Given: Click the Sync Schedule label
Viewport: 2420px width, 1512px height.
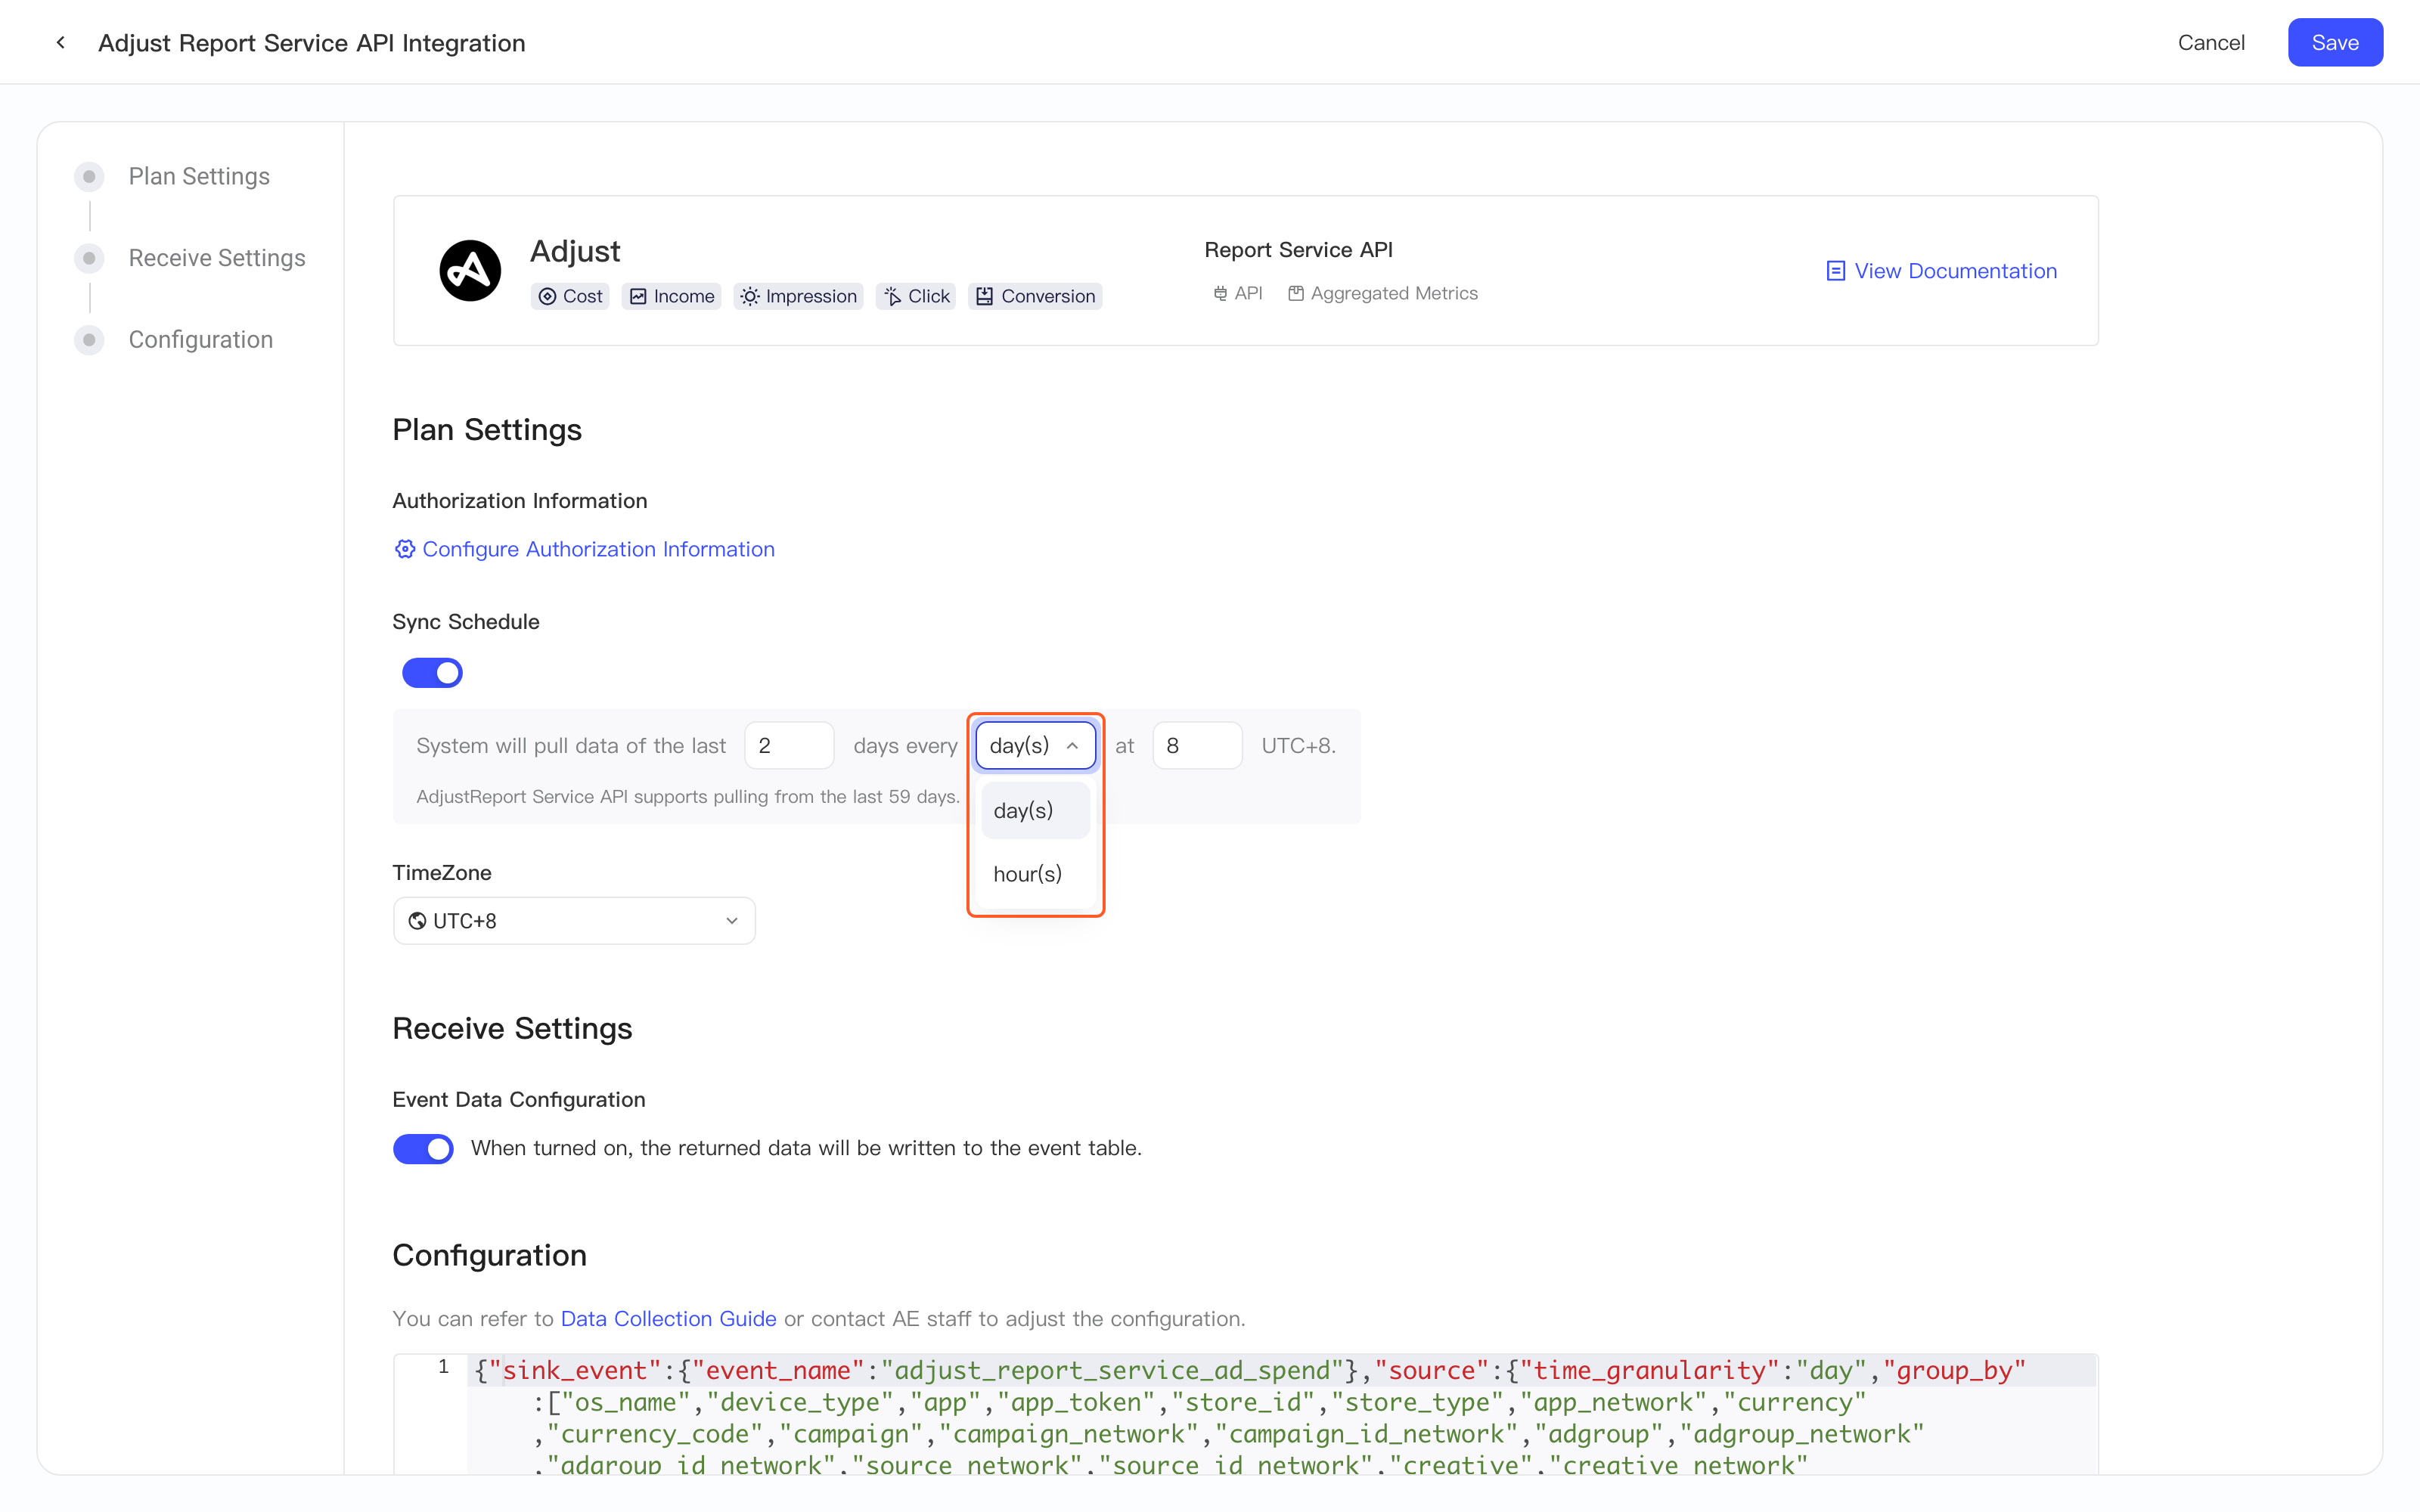Looking at the screenshot, I should [466, 621].
